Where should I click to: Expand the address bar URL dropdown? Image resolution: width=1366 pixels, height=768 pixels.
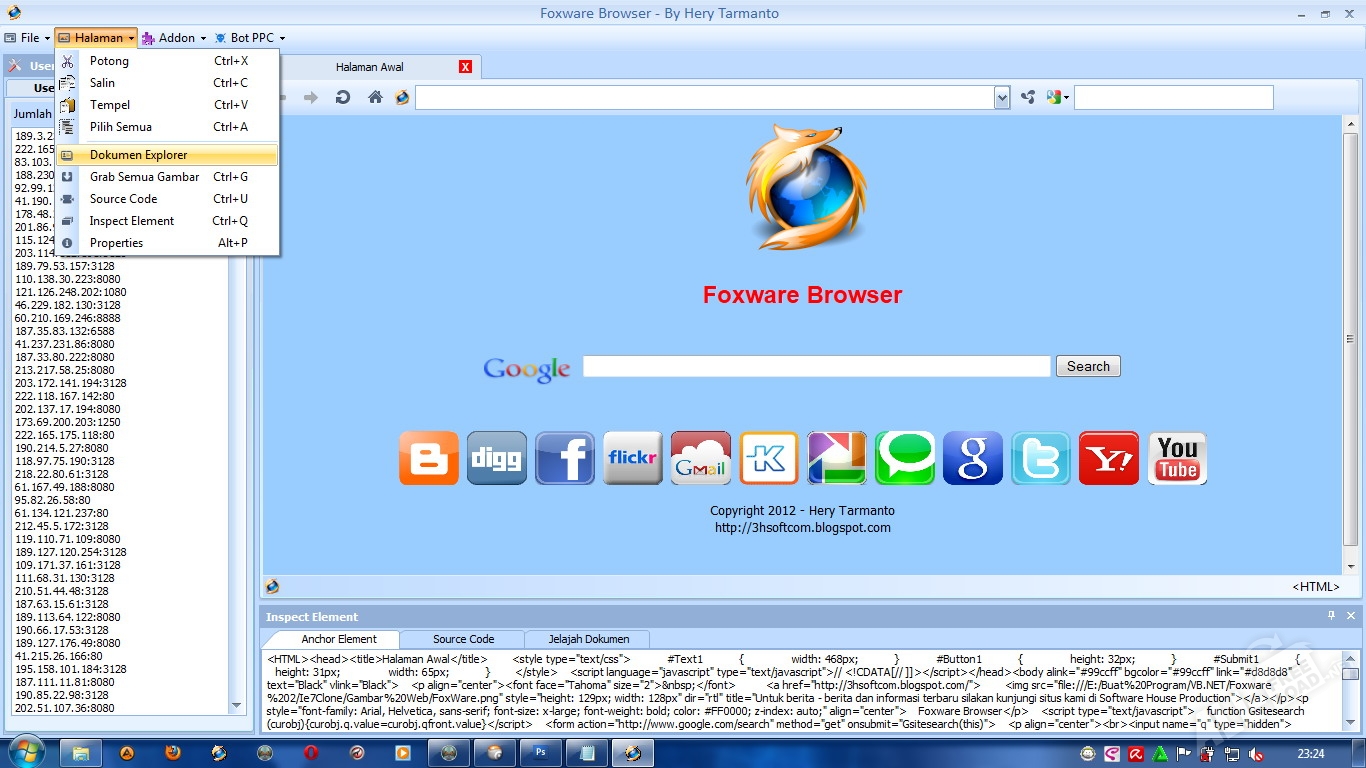(1002, 97)
